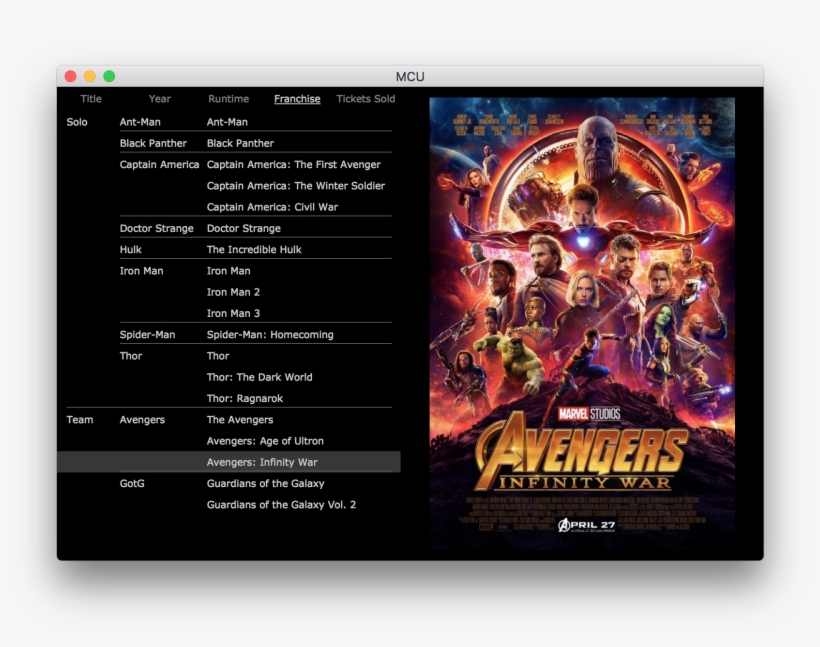Select the Ant-Man movie entry

click(x=229, y=121)
